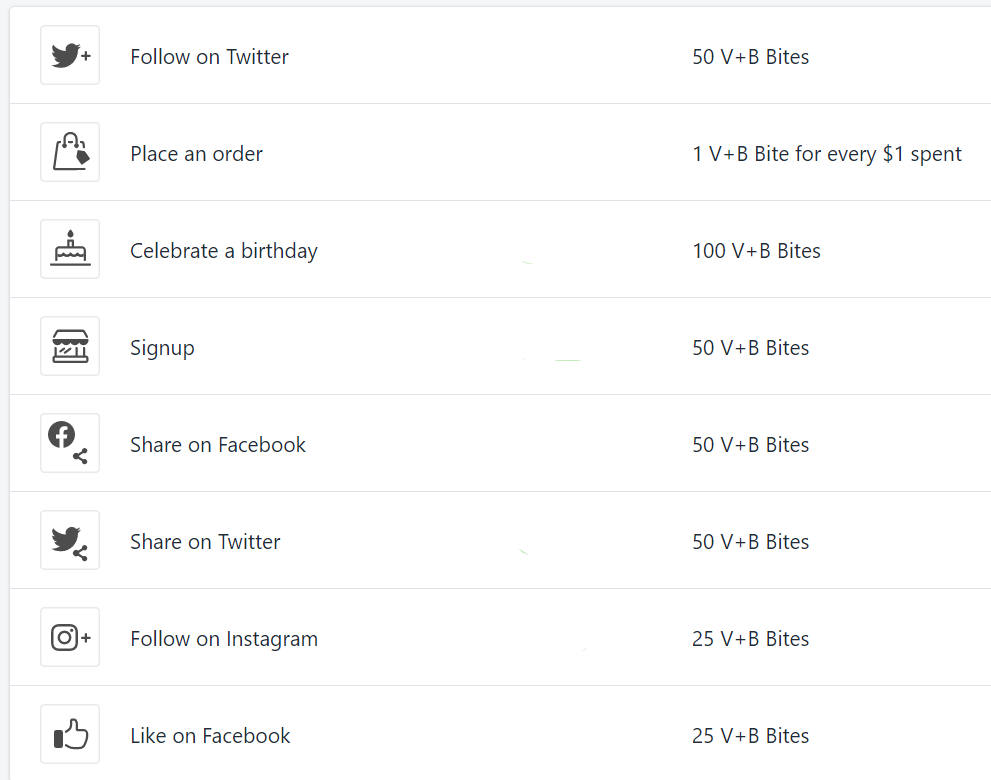Open Follow on Instagram row text
Image resolution: width=991 pixels, height=780 pixels.
click(x=224, y=639)
